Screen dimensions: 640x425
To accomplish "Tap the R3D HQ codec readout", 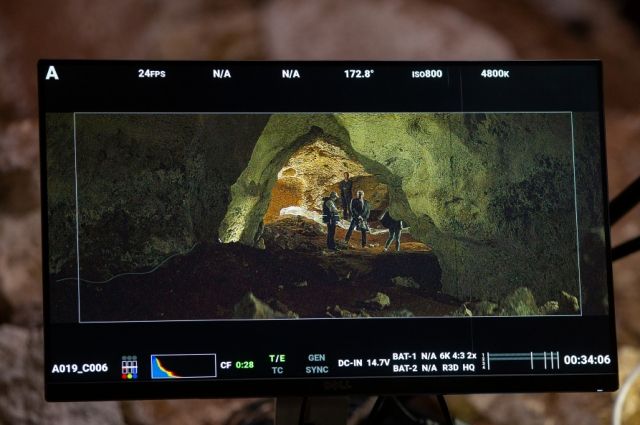I will 458,368.
